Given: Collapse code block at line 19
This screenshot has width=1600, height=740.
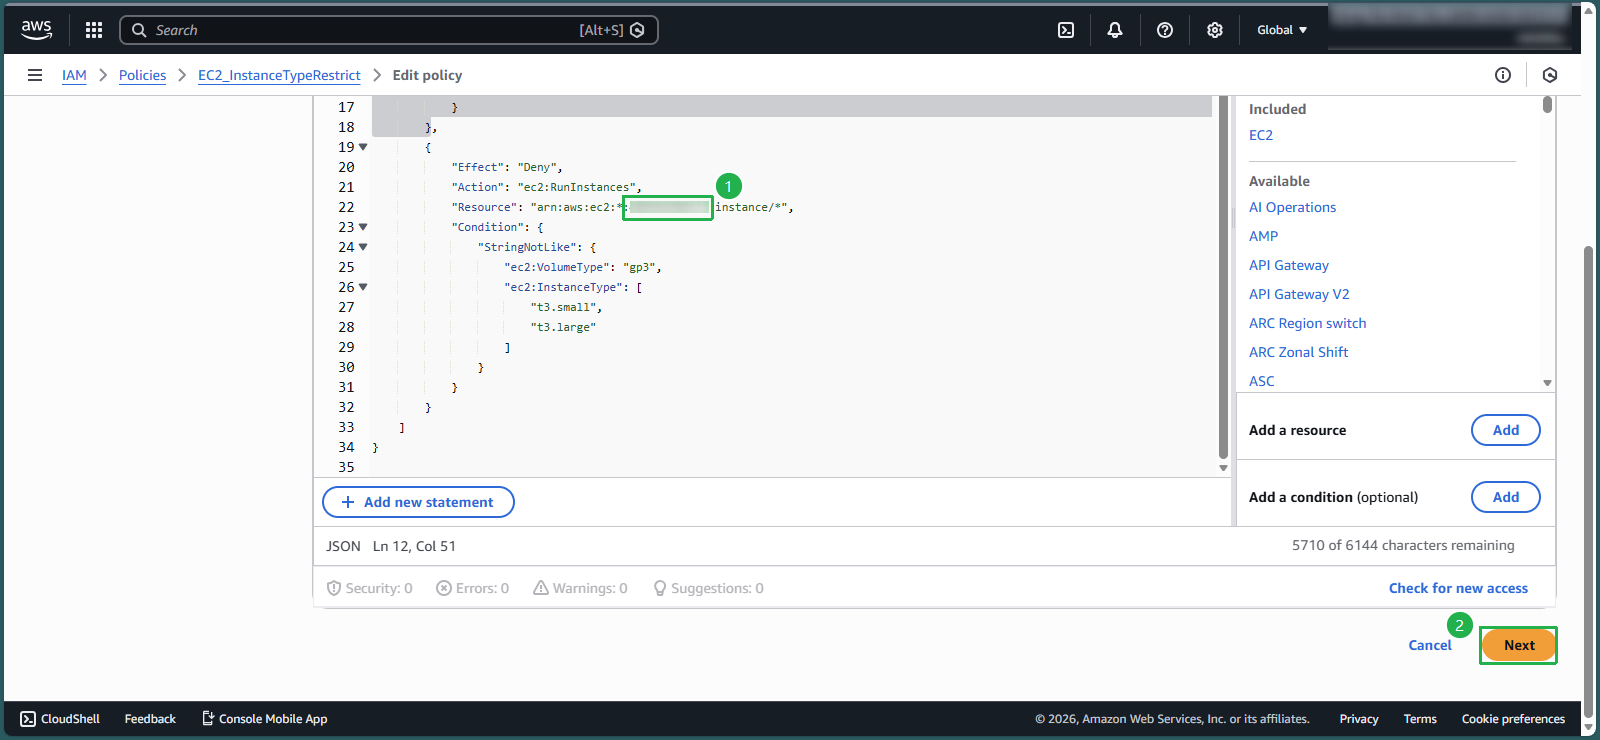Looking at the screenshot, I should (x=363, y=147).
